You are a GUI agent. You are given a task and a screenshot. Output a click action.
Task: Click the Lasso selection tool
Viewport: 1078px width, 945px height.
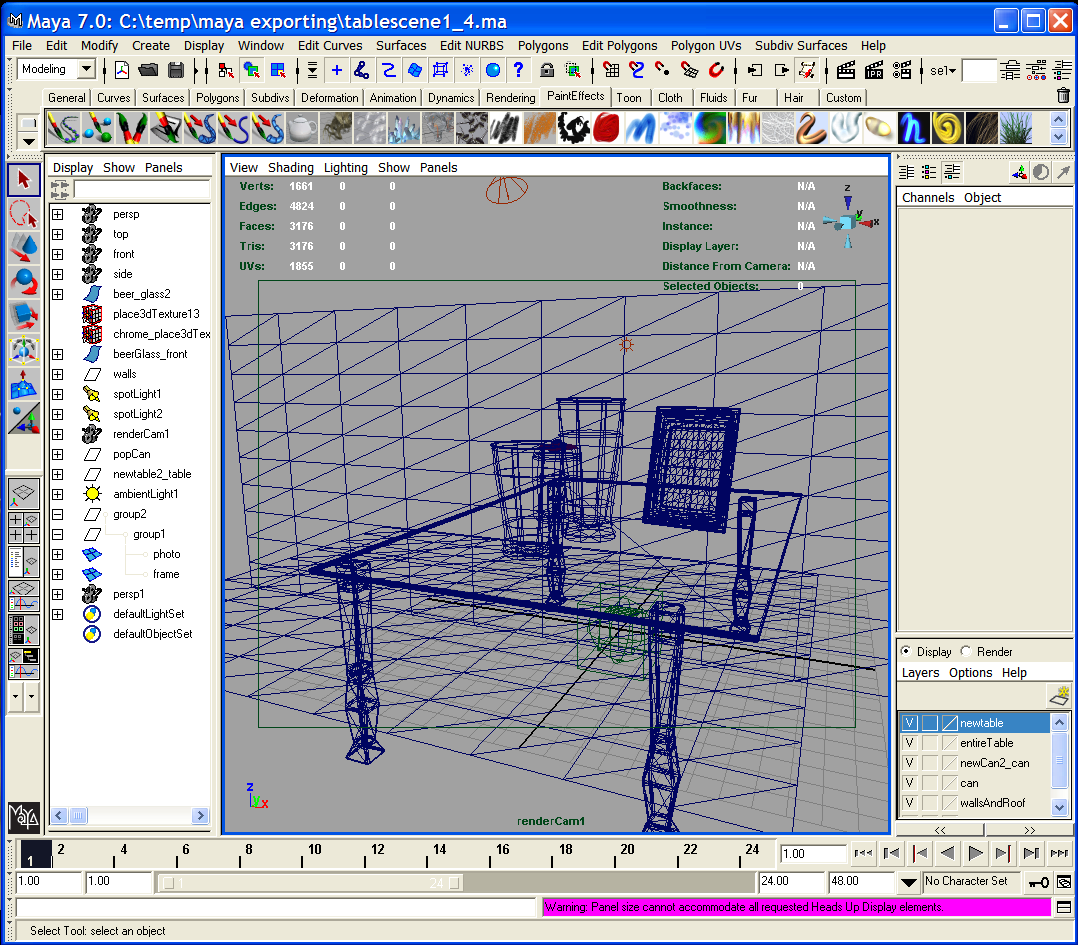click(24, 214)
